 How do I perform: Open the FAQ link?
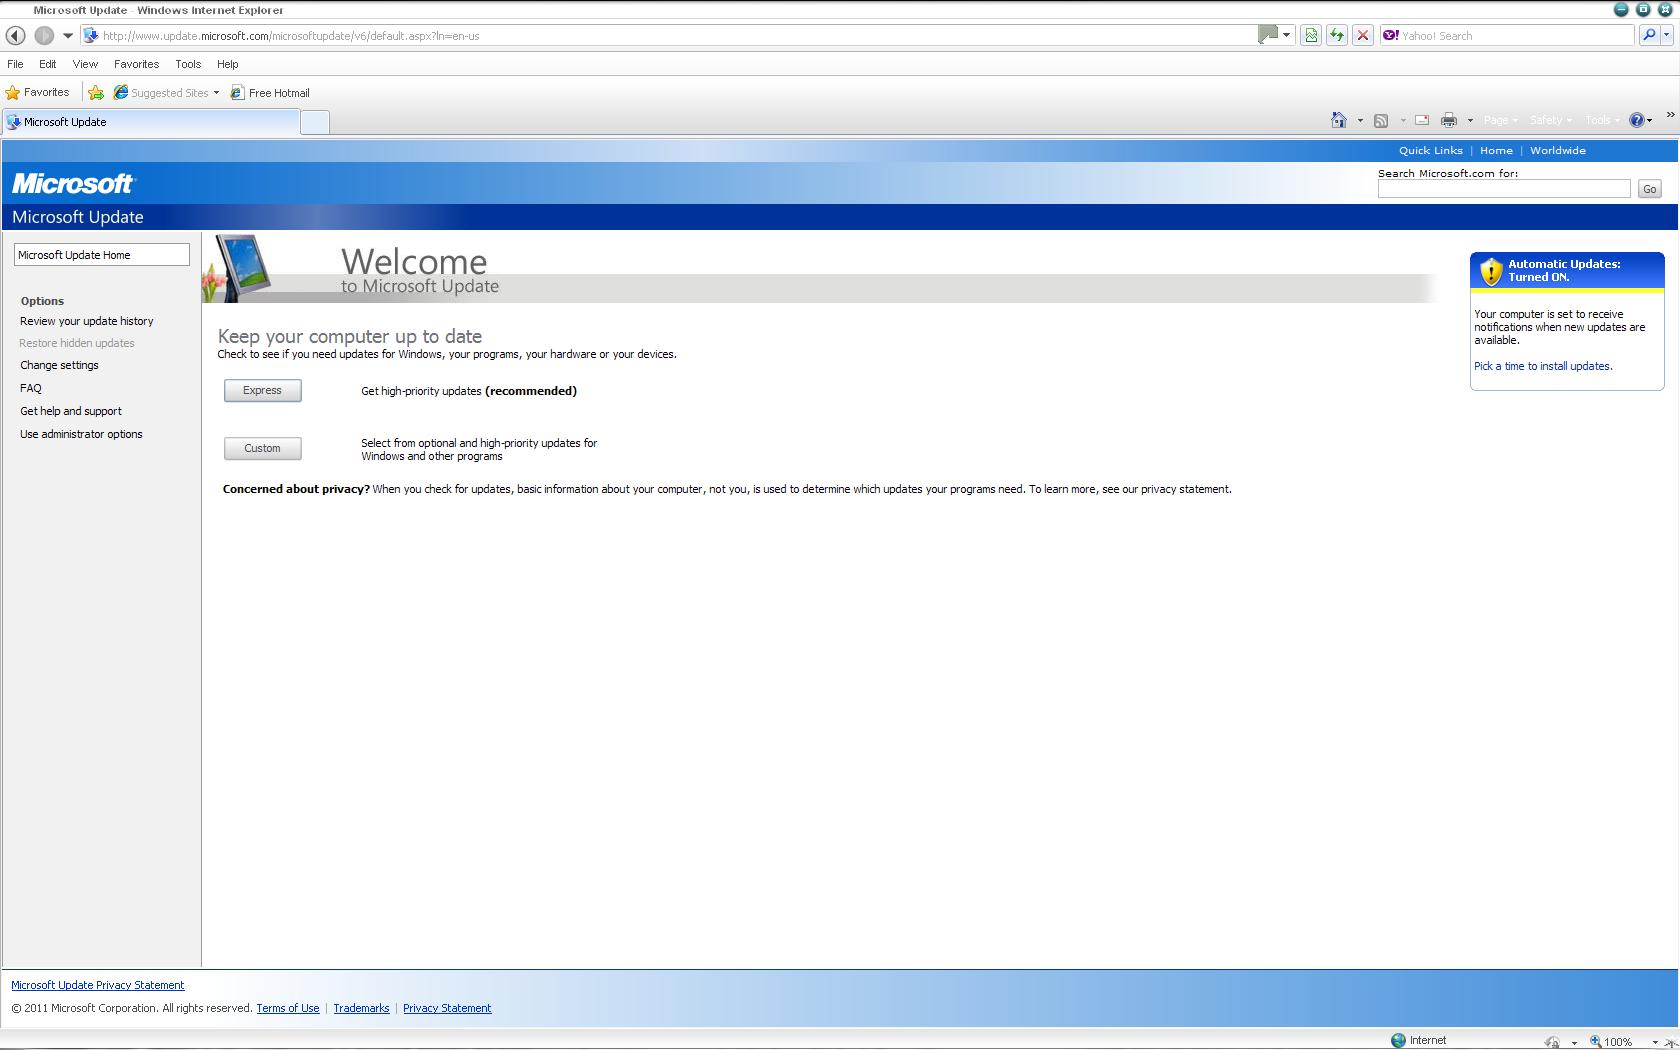(x=31, y=388)
